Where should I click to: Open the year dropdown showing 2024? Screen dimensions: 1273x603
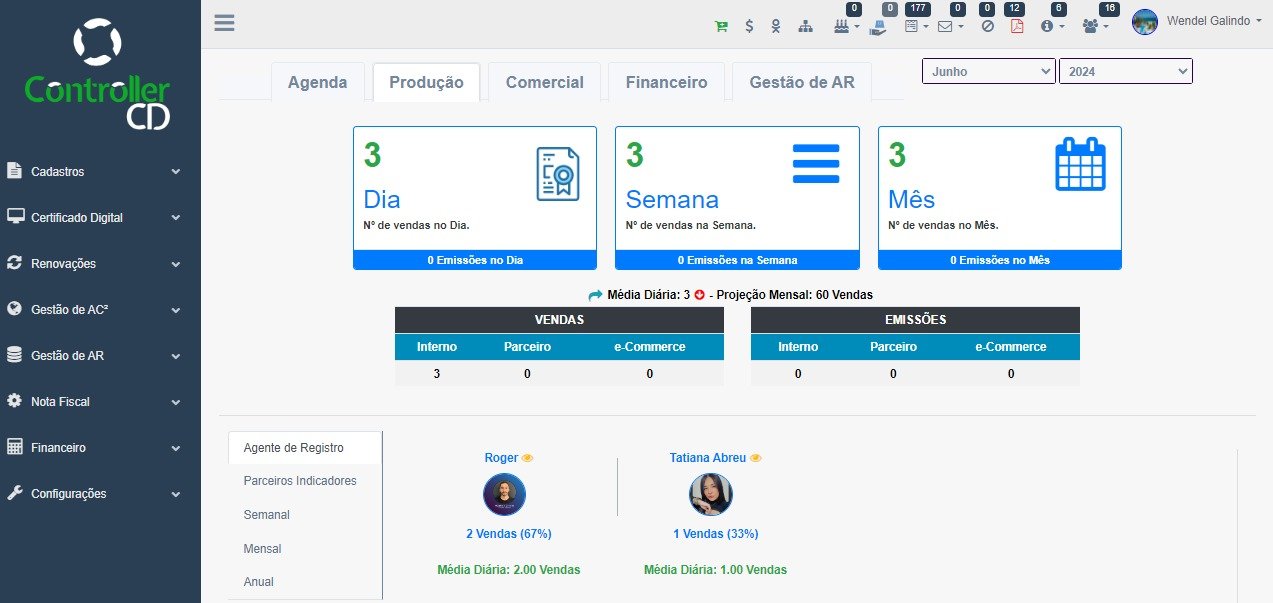1125,71
